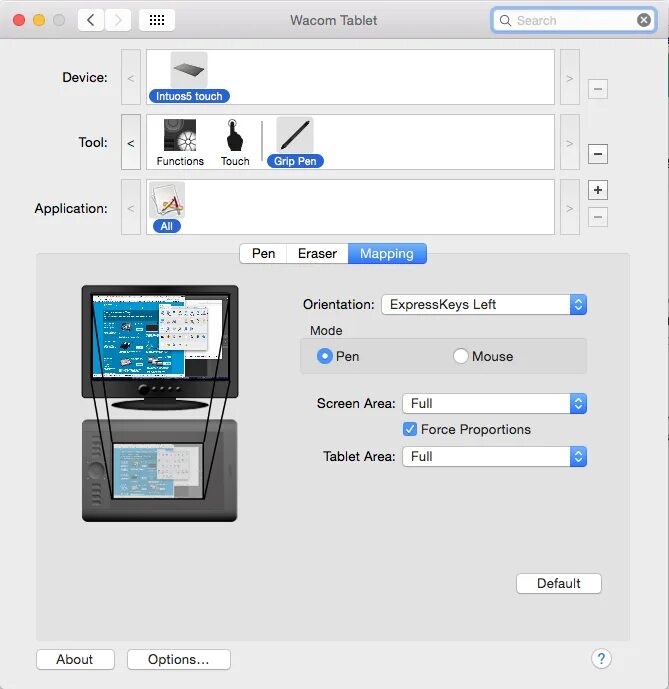The image size is (669, 689).
Task: Select the Touch tool icon
Action: 235,135
